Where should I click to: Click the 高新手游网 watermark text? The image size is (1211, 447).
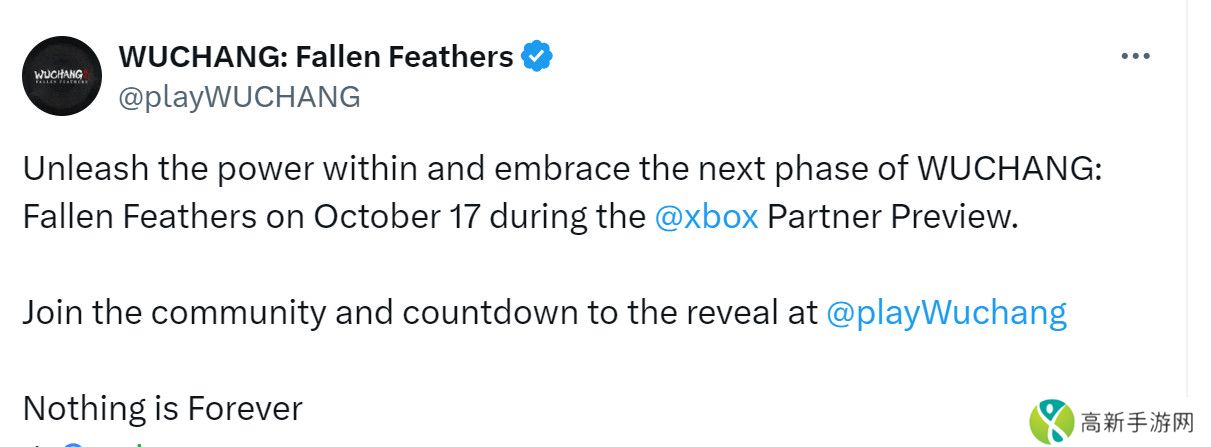1137,423
